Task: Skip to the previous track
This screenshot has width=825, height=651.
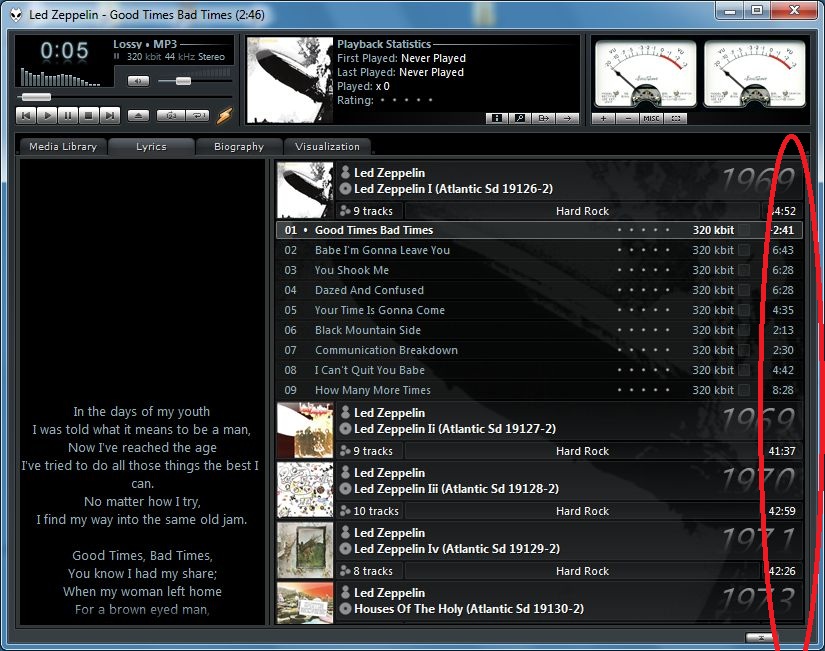Action: [26, 115]
